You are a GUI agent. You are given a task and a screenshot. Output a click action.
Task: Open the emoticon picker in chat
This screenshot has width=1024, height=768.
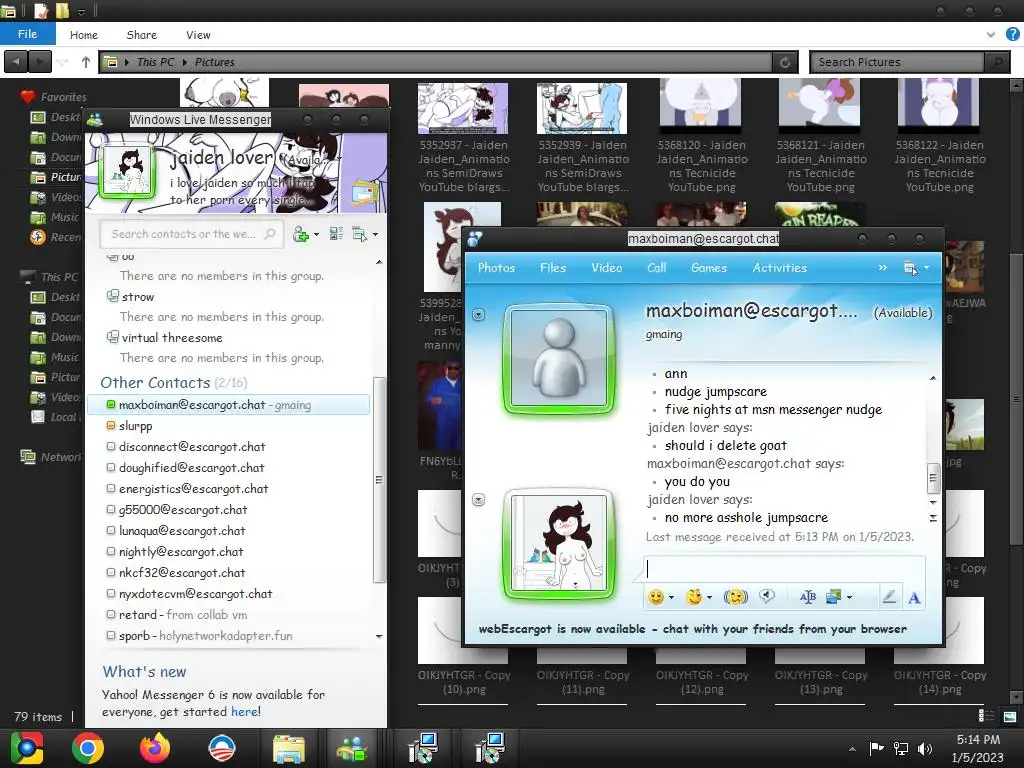pos(656,596)
